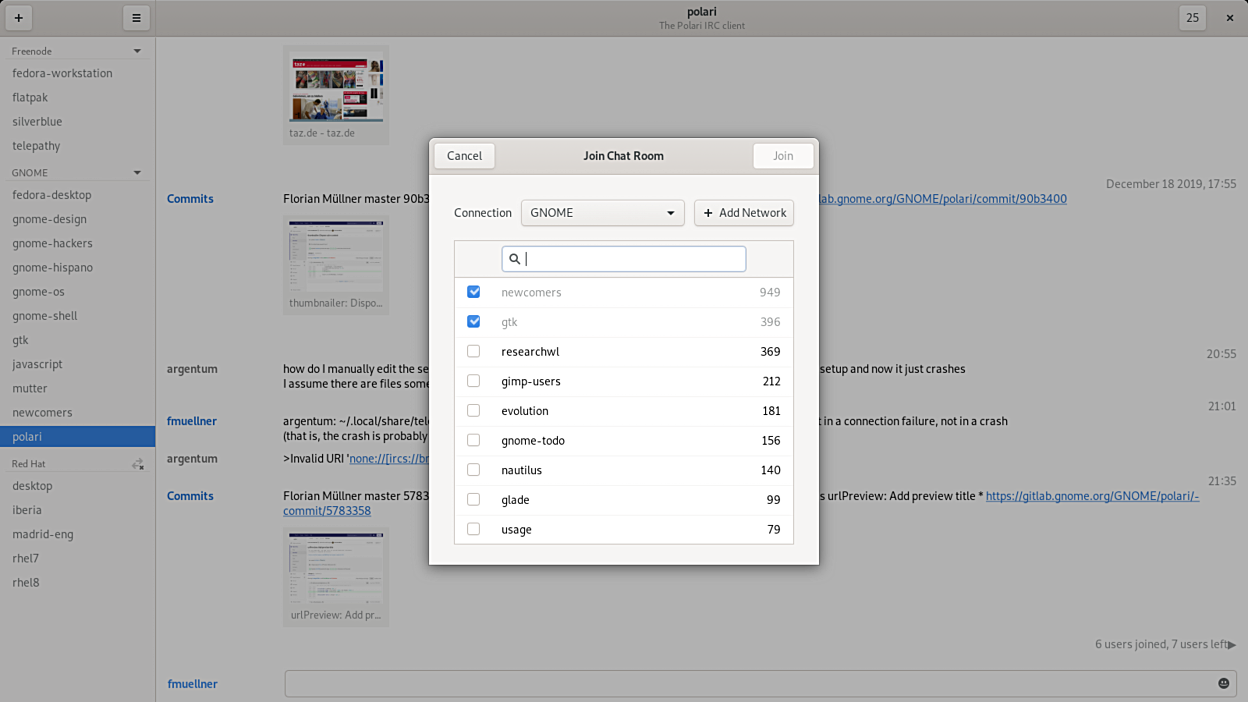The image size is (1248, 702).
Task: Open the GNOME connection dropdown
Action: (602, 213)
